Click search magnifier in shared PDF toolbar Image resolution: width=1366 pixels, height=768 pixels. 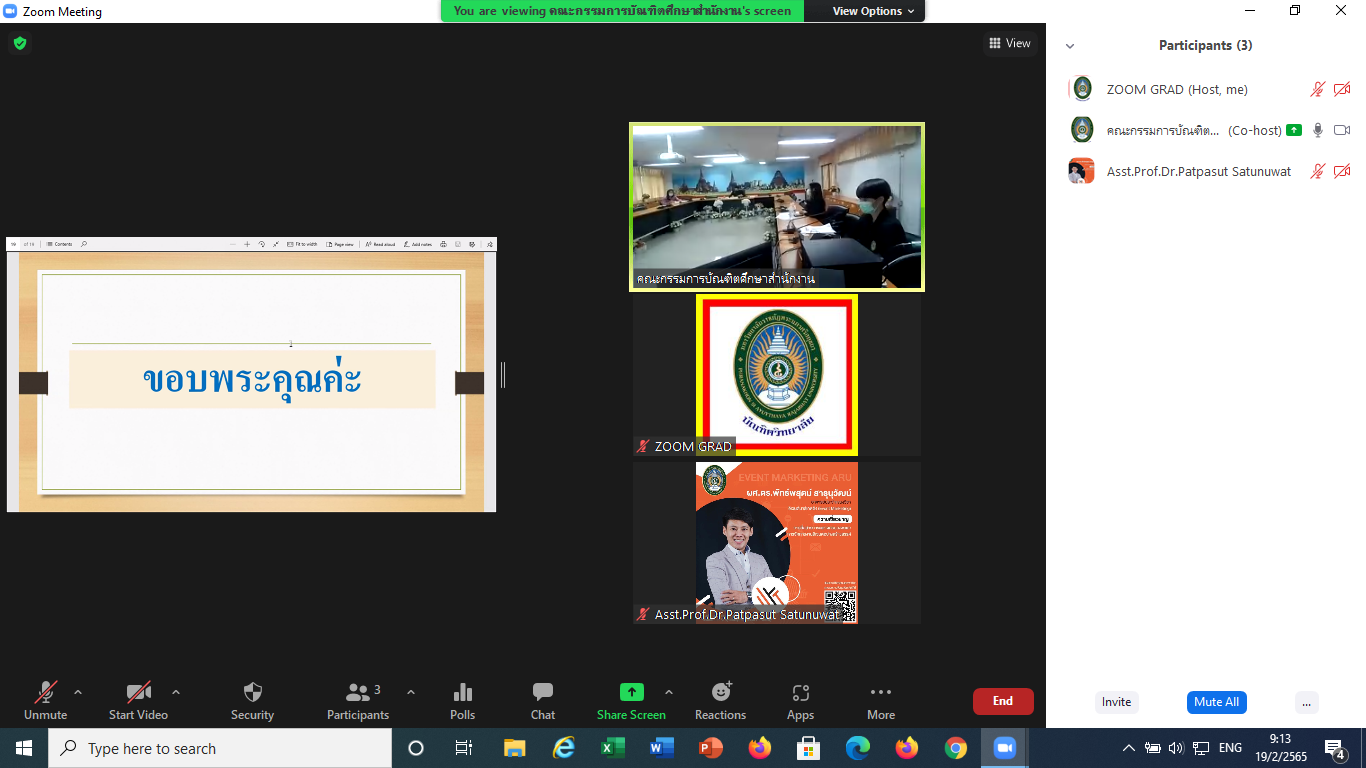[x=84, y=244]
